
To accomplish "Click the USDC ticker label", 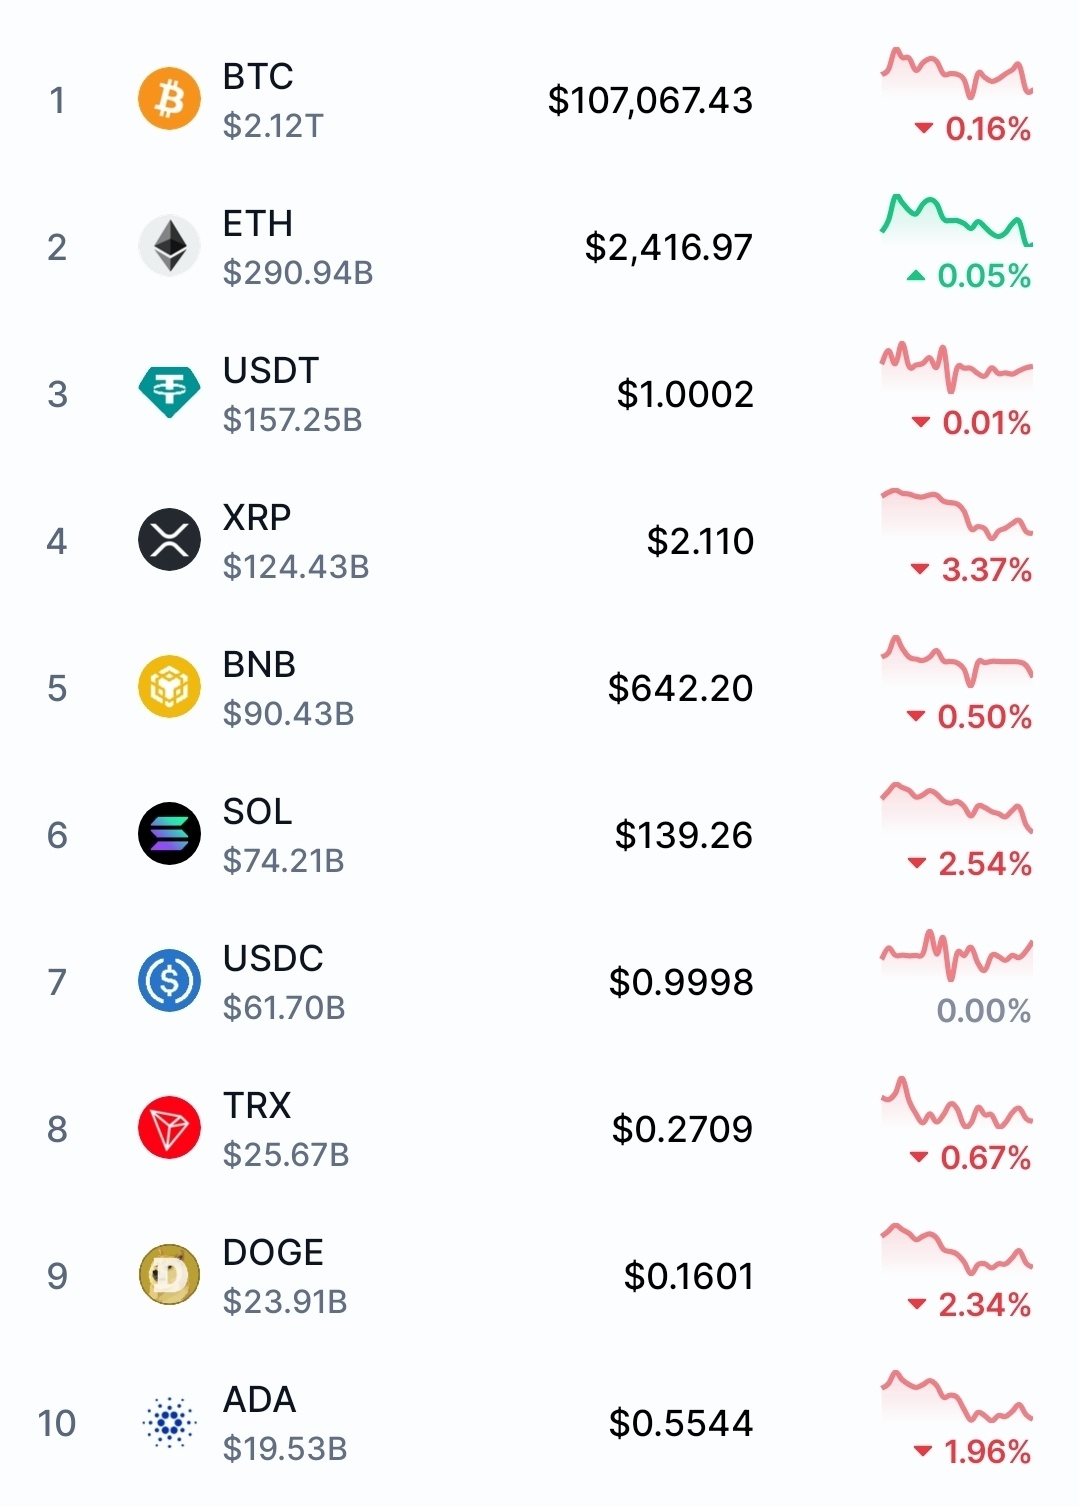I will pos(273,958).
